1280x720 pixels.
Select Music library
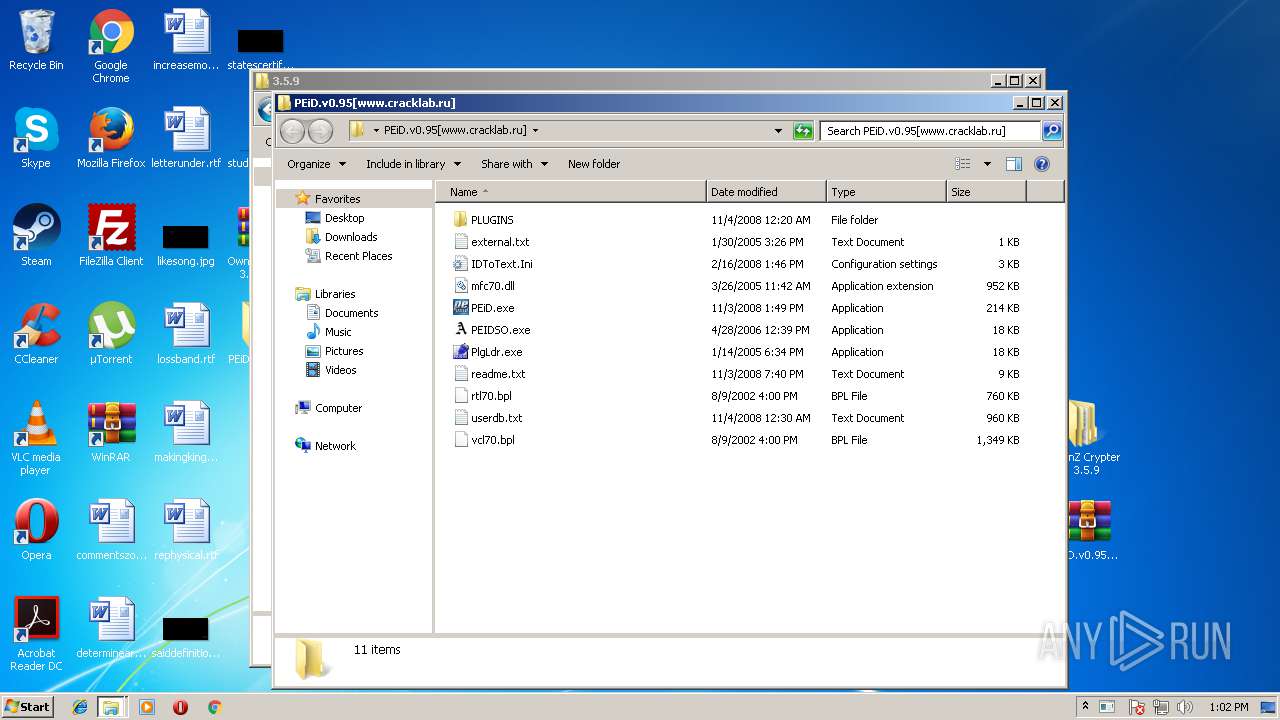(x=338, y=332)
